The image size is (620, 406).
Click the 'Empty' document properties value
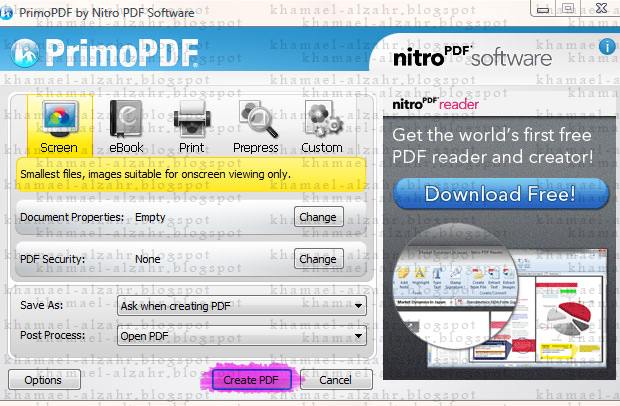point(150,217)
